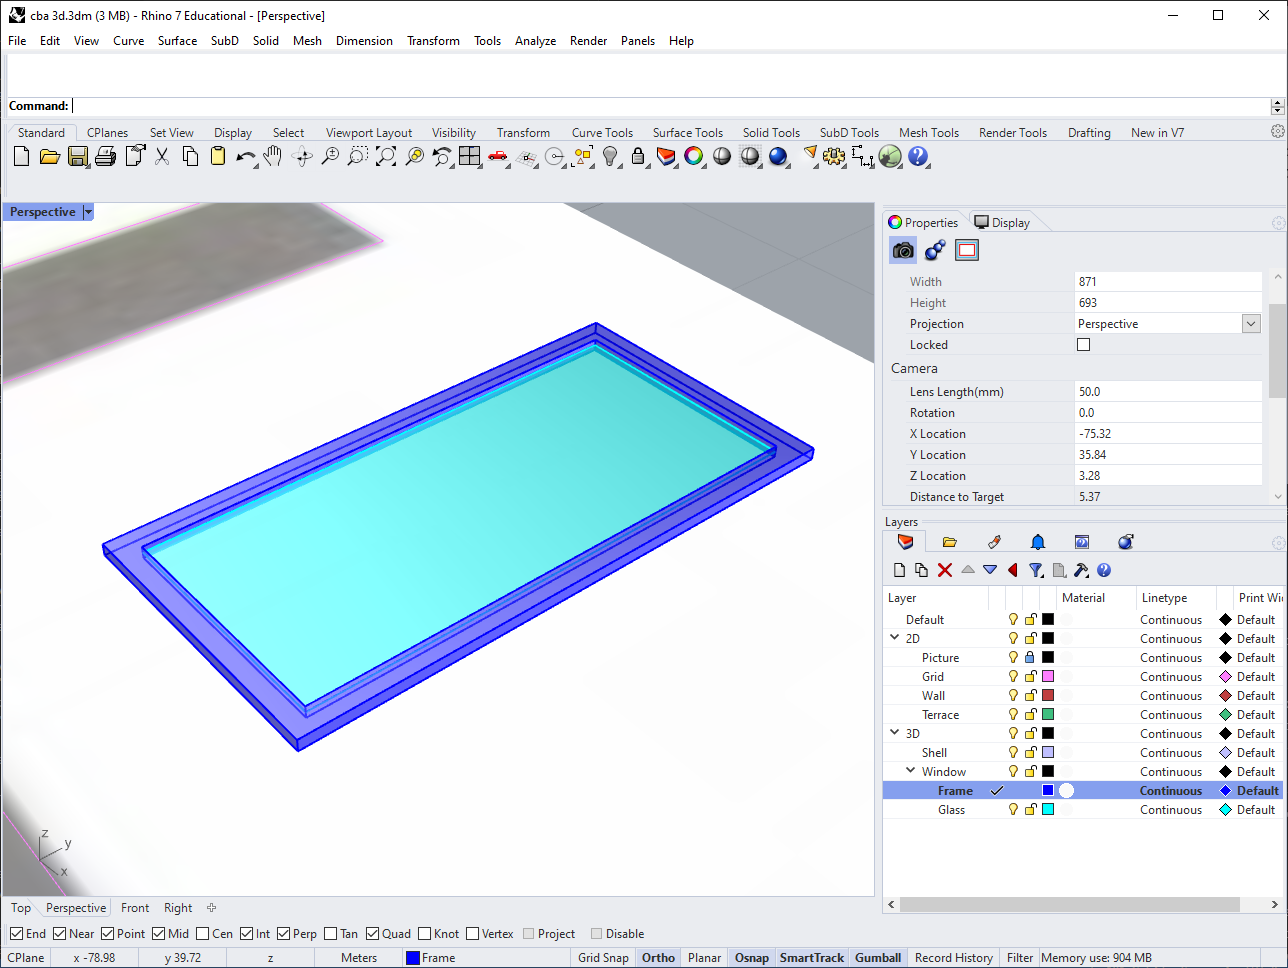Screen dimensions: 1288x968
Task: Click the four-viewport layout icon
Action: tap(470, 156)
